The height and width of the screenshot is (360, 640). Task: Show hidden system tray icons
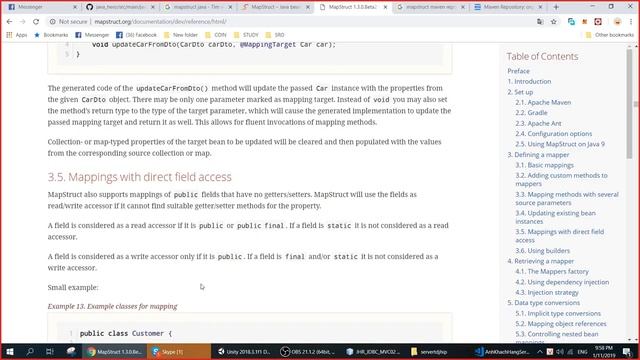coord(540,351)
